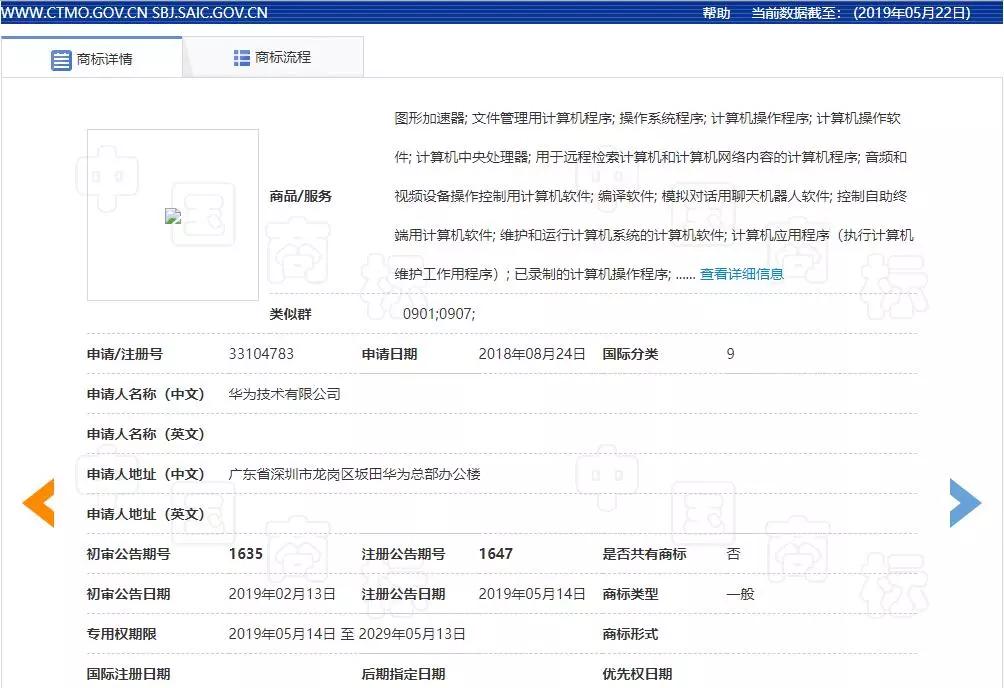Click the 当前数据截至 date text
Screen dimensions: 1004x688
(x=861, y=13)
